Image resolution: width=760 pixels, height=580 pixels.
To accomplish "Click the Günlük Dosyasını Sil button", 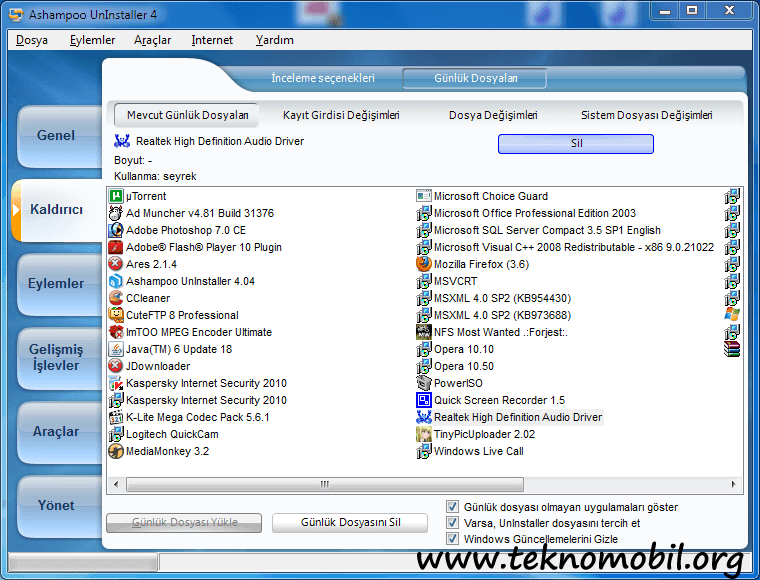I will pos(350,522).
